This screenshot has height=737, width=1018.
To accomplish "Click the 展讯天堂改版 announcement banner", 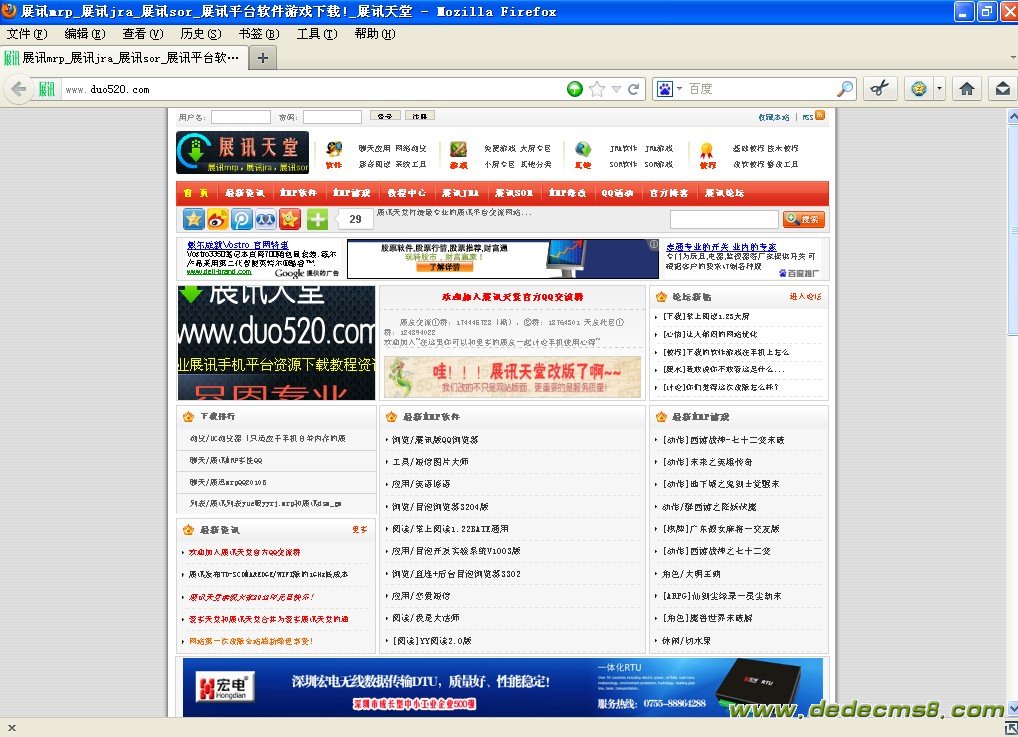I will click(x=512, y=377).
